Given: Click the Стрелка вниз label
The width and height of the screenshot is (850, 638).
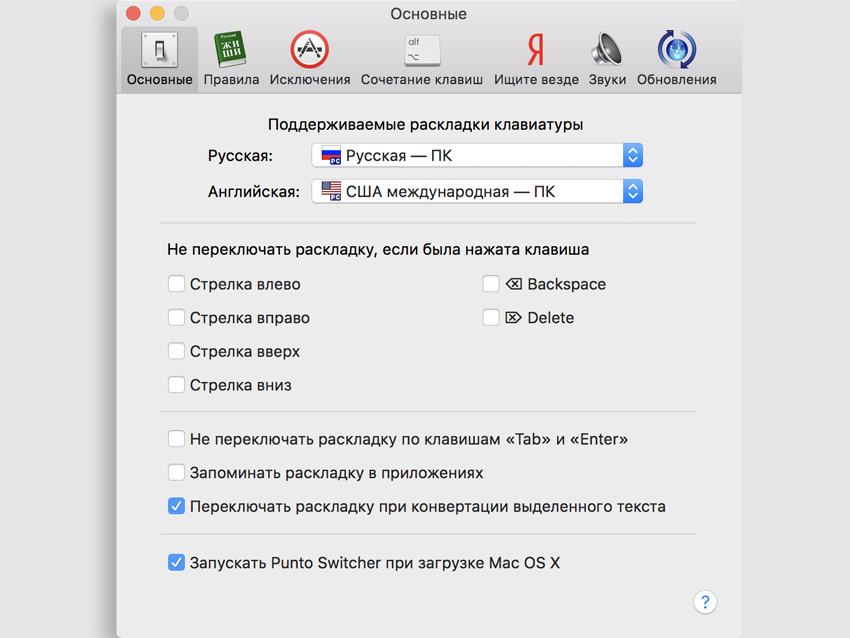Looking at the screenshot, I should coord(241,385).
